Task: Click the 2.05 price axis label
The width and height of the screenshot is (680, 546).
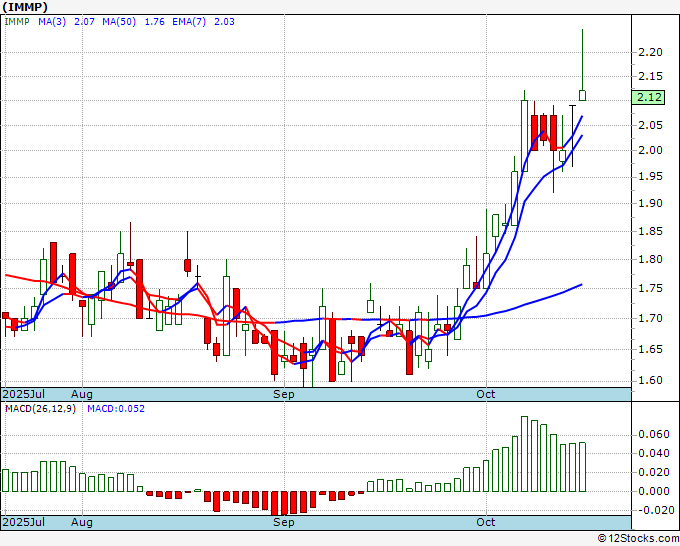Action: (650, 126)
